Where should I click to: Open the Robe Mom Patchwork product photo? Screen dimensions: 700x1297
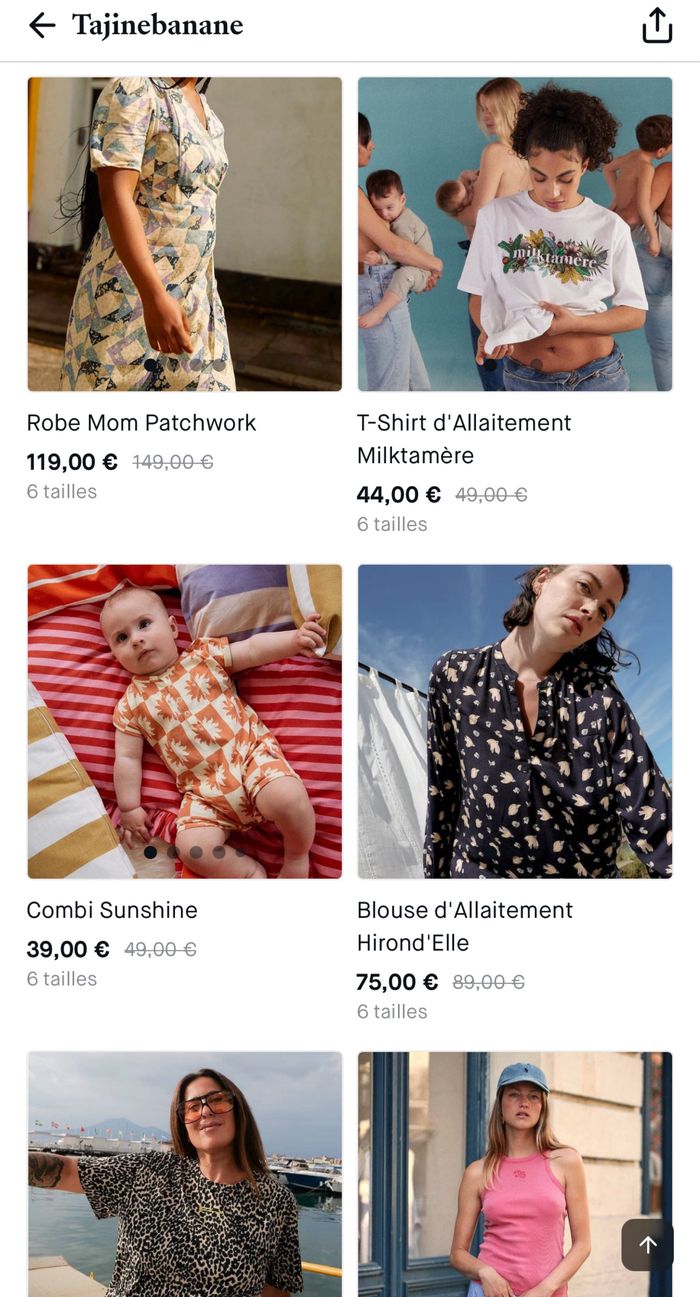point(184,234)
